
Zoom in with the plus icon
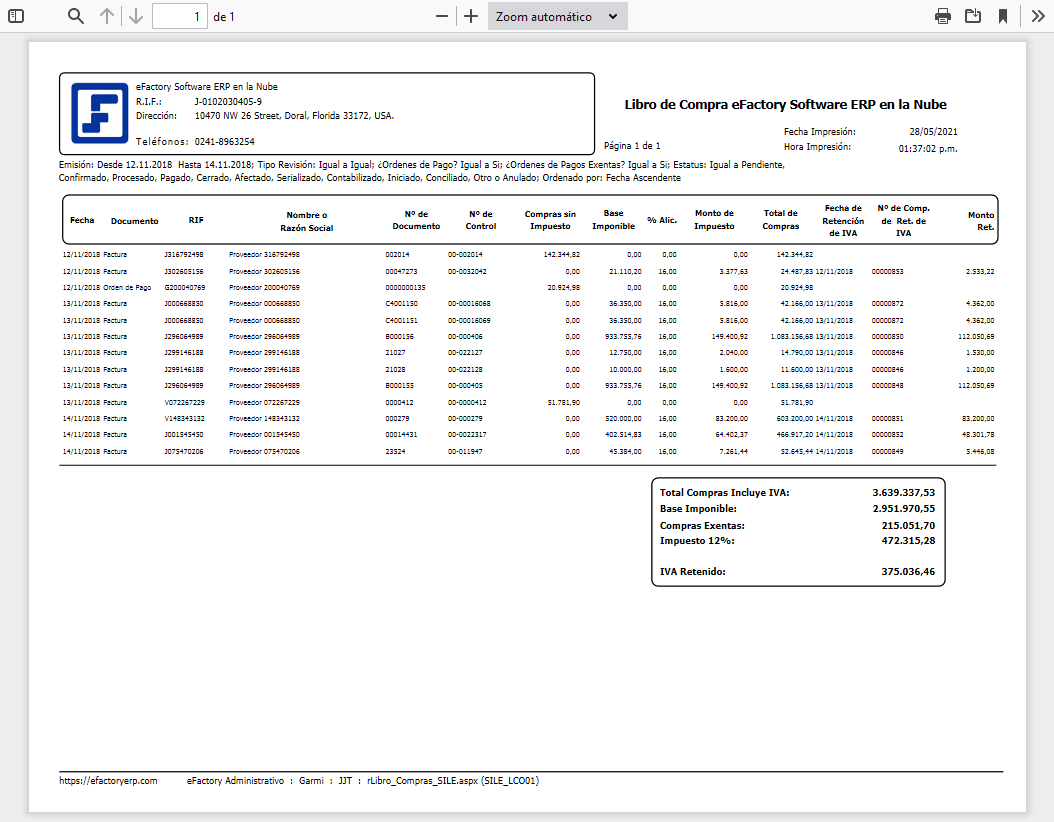(471, 16)
